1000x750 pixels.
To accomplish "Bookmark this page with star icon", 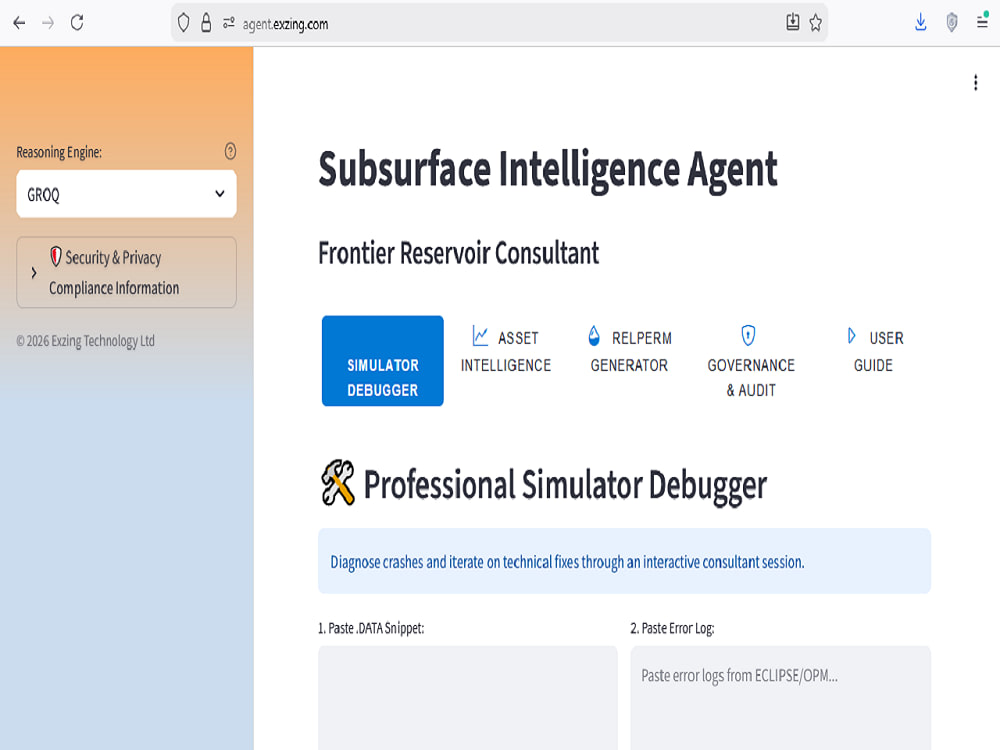I will coord(816,23).
